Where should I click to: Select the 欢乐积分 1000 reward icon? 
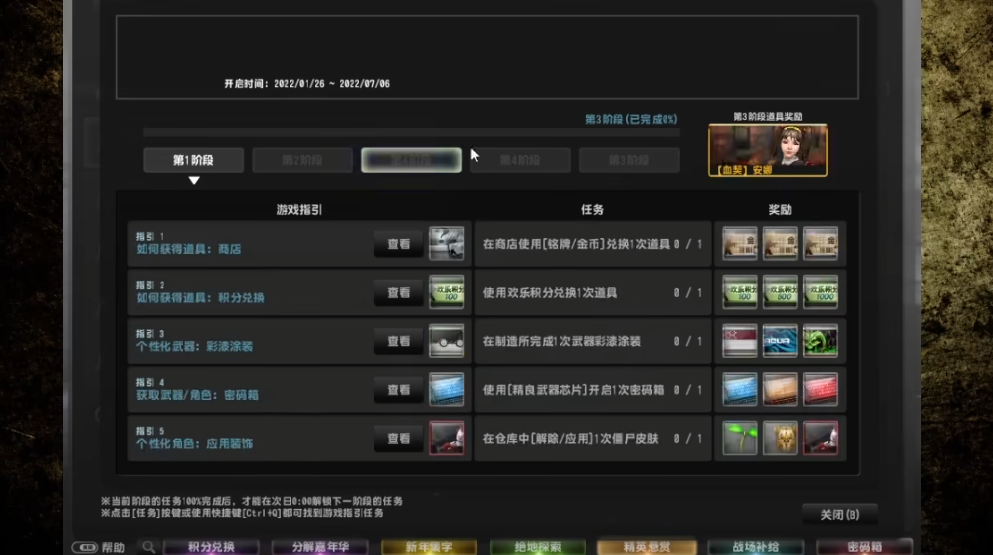821,293
